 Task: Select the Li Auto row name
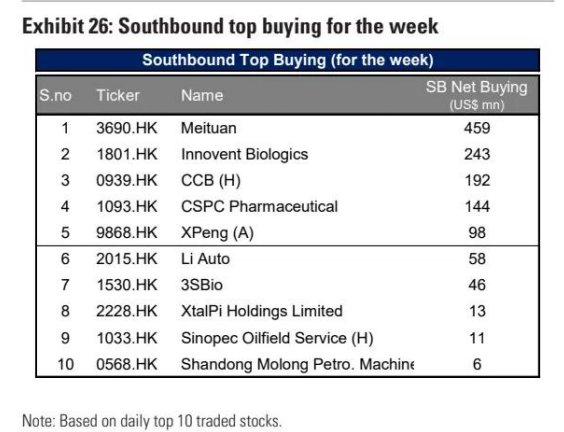[x=205, y=259]
